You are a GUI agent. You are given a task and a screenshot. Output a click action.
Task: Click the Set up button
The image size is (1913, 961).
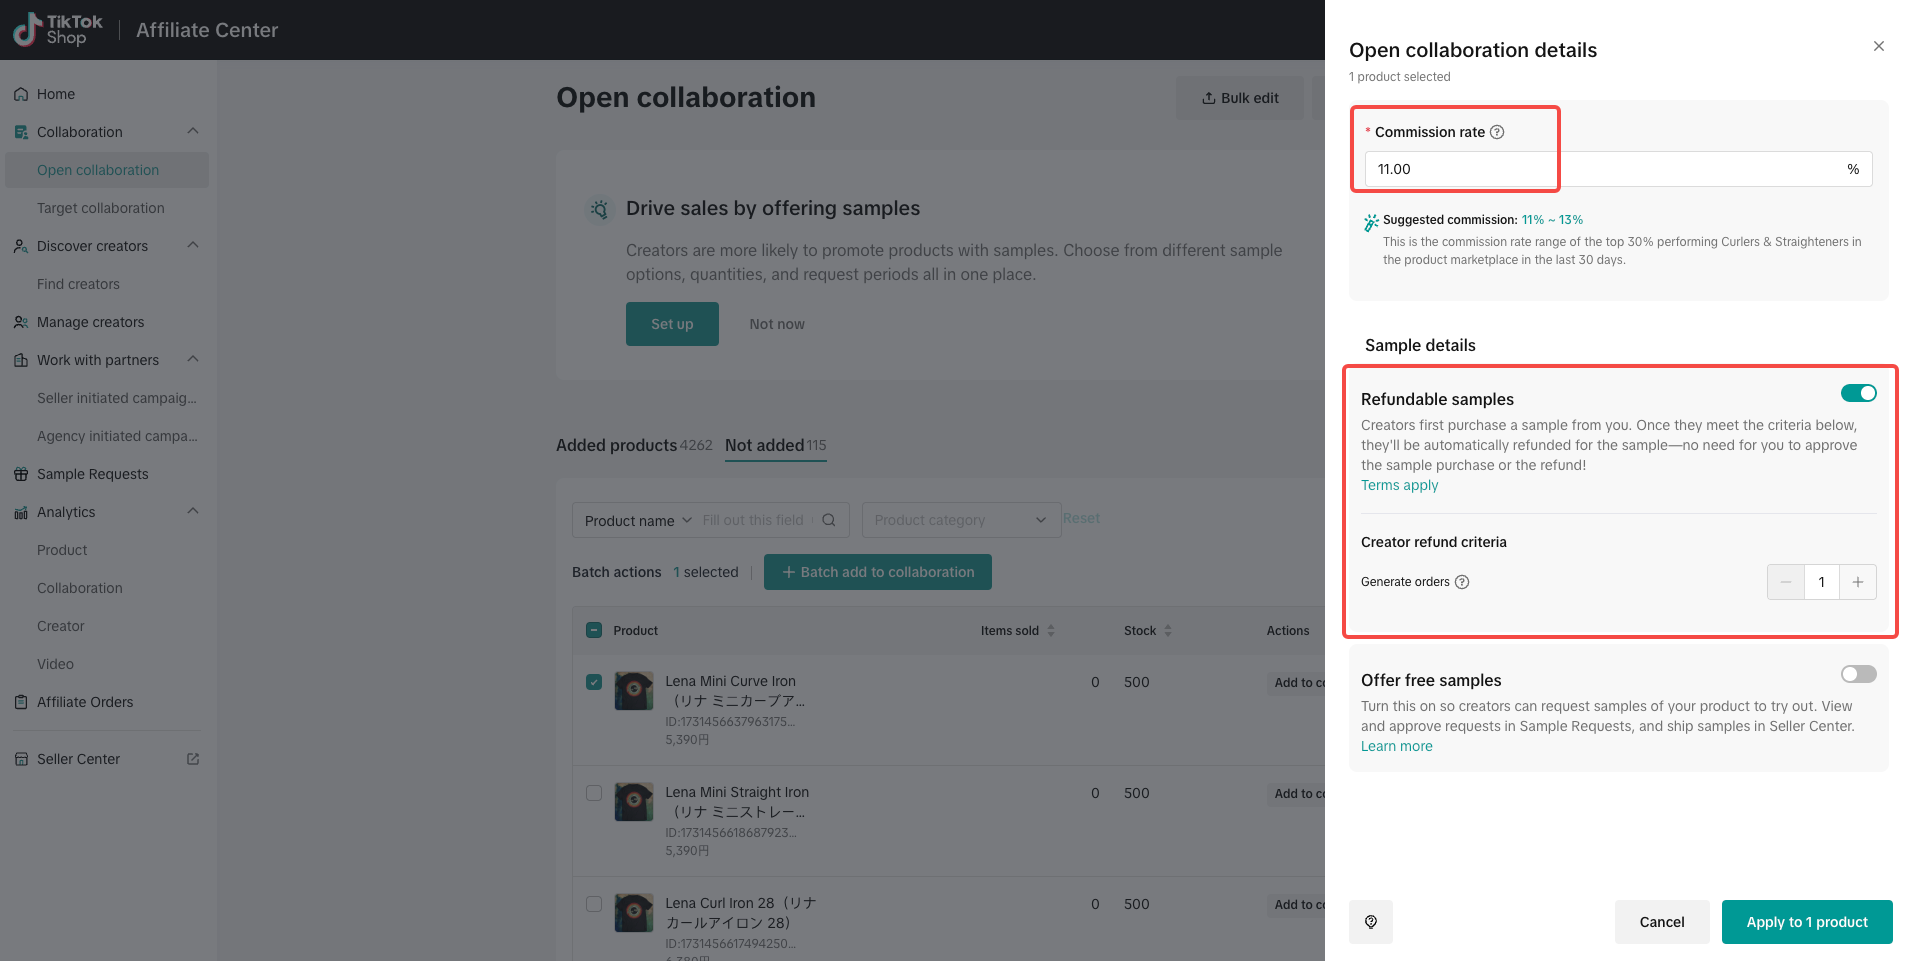tap(672, 324)
